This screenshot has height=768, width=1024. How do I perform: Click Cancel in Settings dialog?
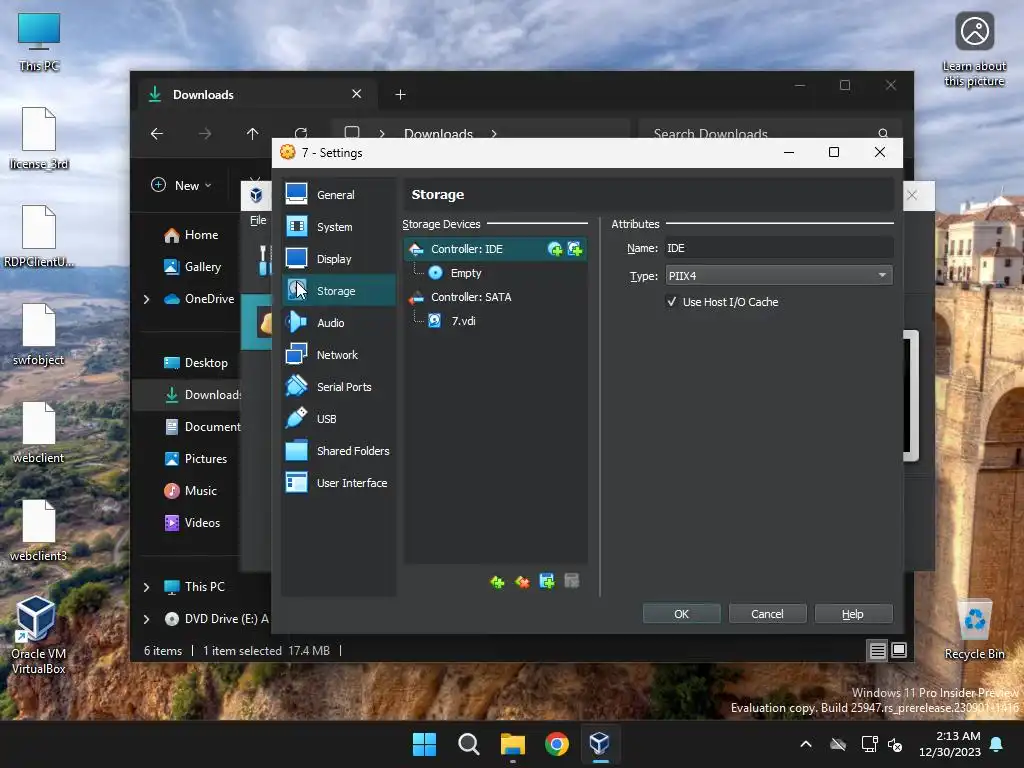767,614
